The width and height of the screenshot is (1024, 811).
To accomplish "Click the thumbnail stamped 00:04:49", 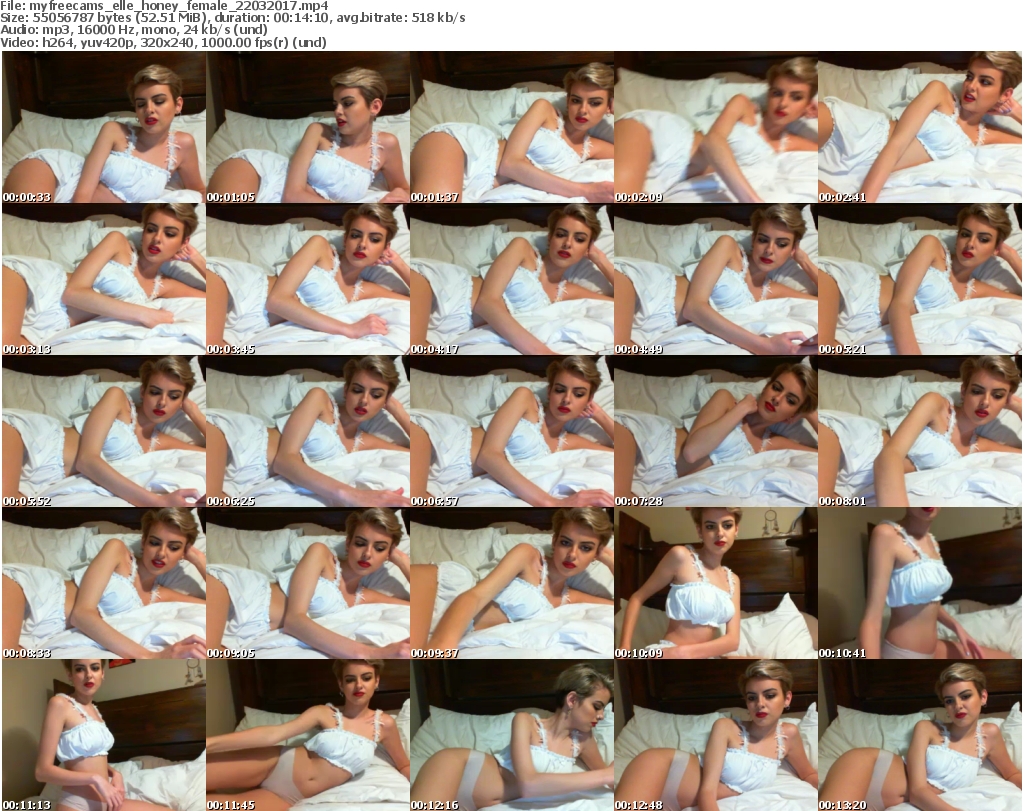I will [x=716, y=279].
